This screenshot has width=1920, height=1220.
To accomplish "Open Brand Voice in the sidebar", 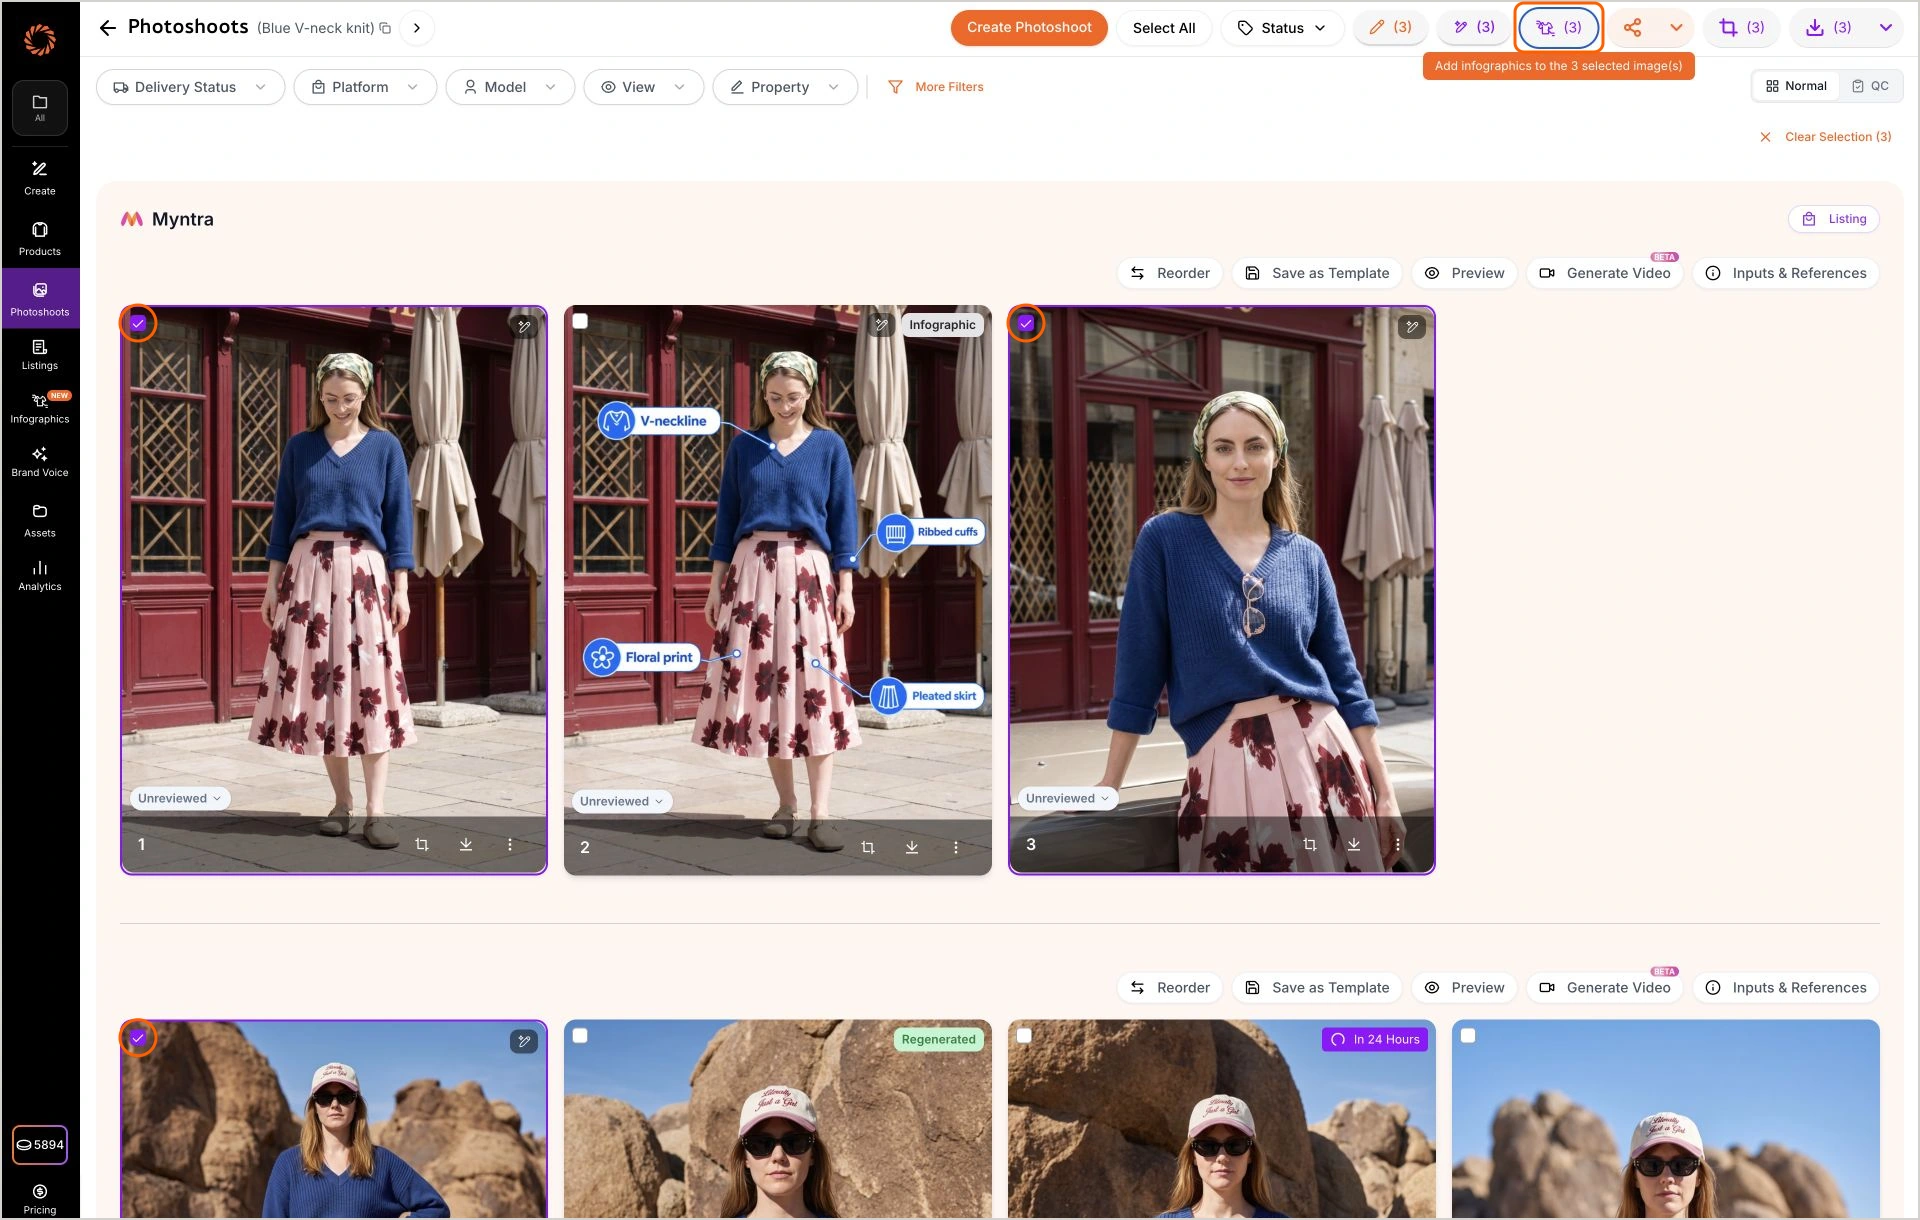I will point(40,462).
